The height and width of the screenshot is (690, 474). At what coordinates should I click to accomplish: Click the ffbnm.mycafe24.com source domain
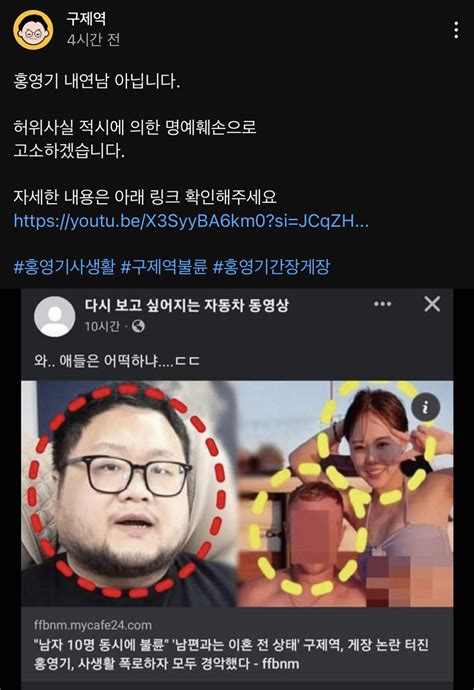pyautogui.click(x=93, y=625)
